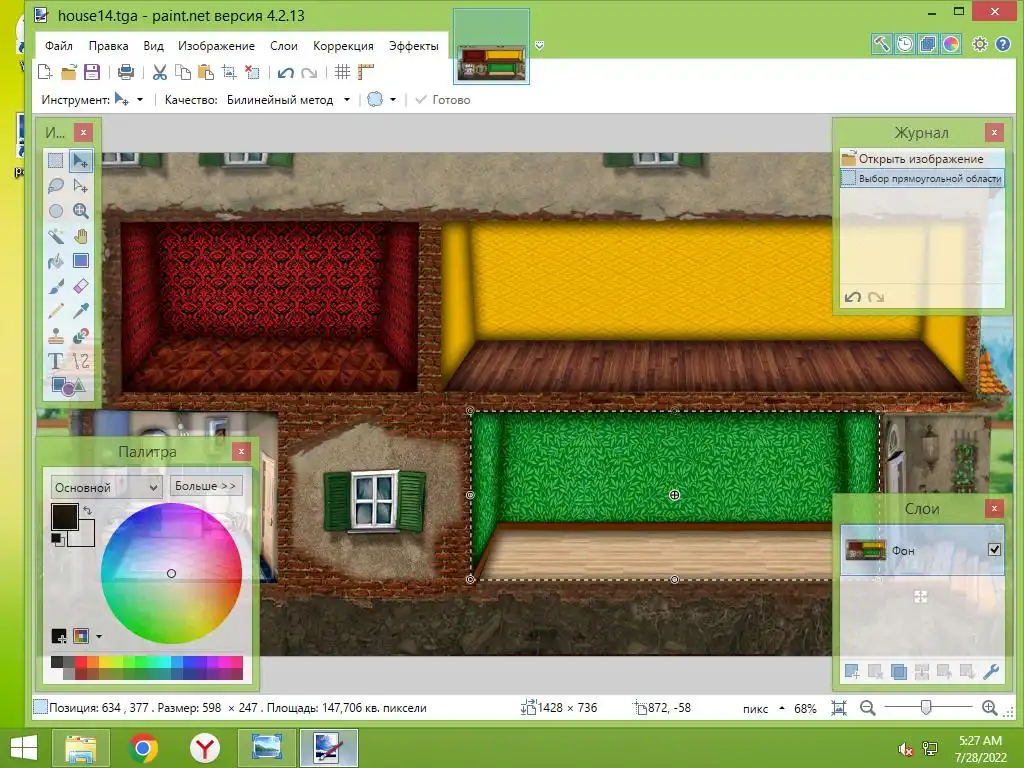Click the Deselect icon in toolbar
1024x768 pixels.
point(252,72)
